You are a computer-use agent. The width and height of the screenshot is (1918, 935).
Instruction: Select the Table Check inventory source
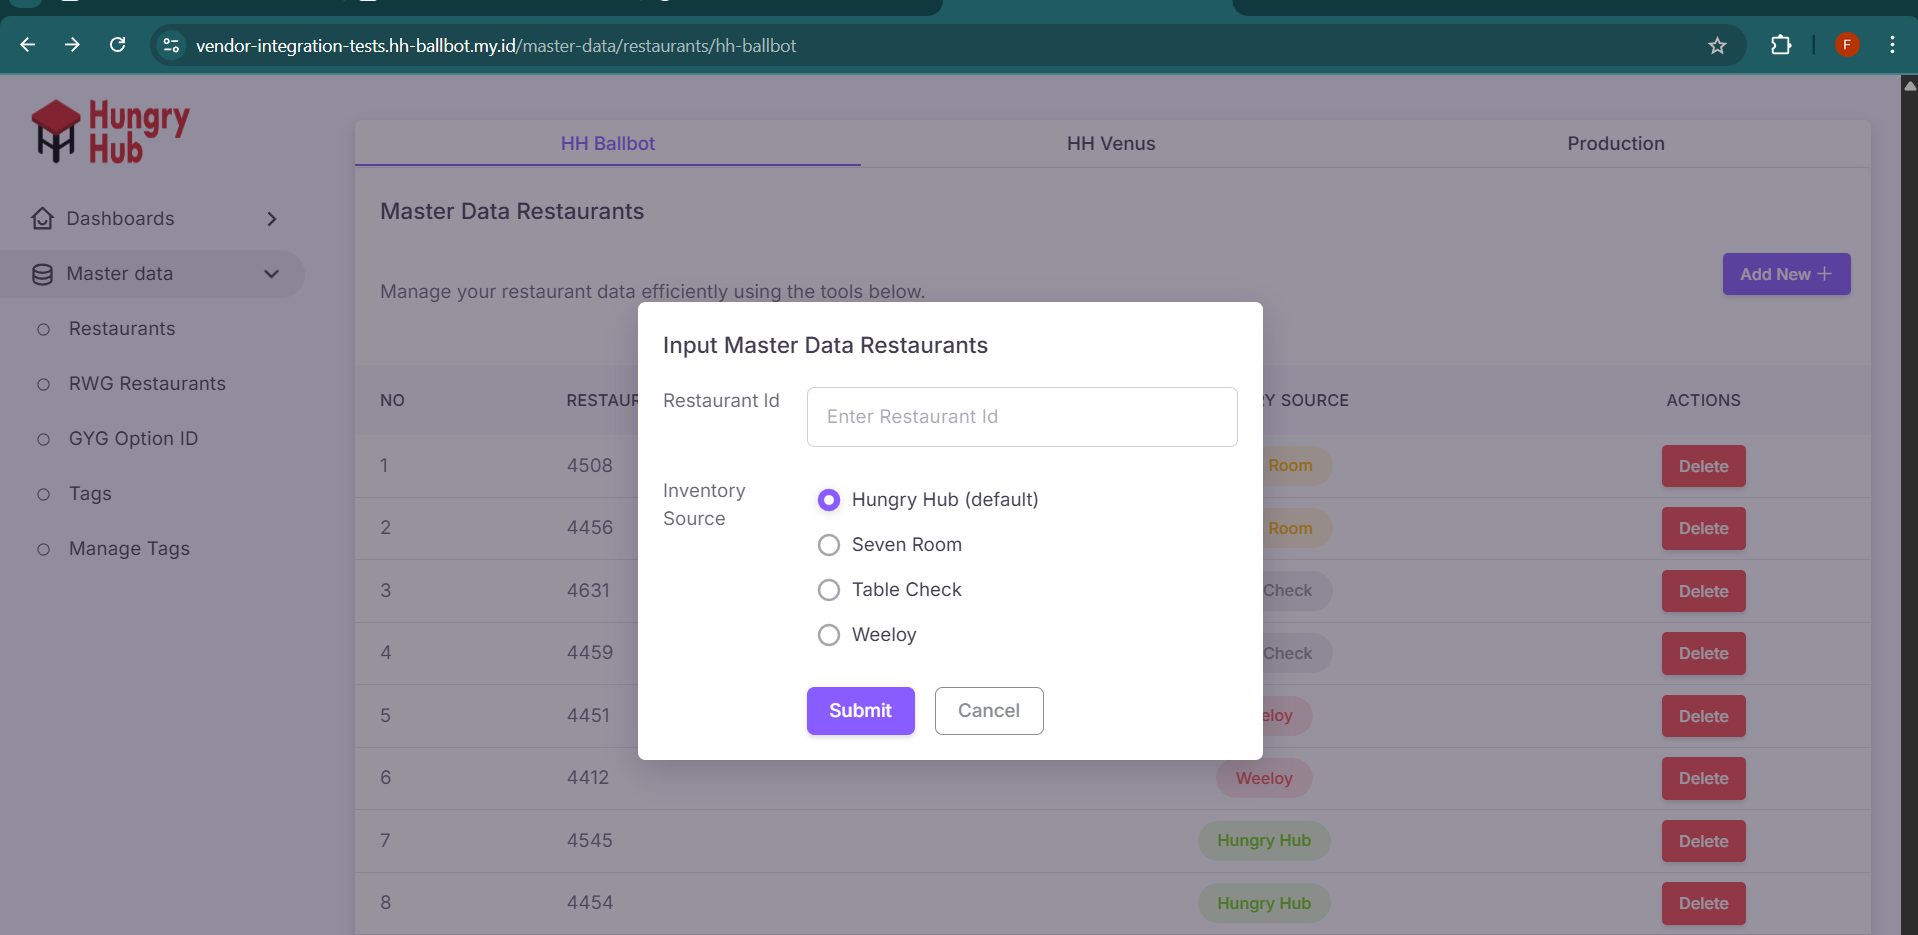click(829, 590)
